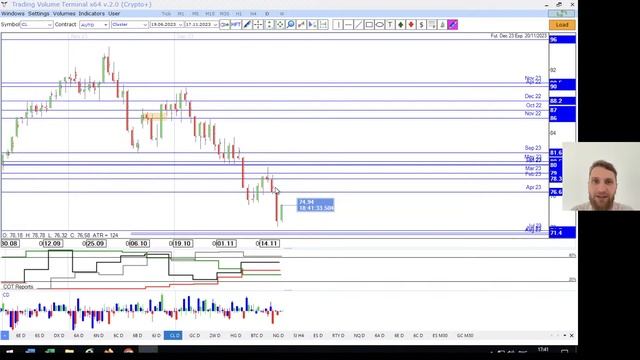Place a red down arrow marker
The image size is (640, 360).
pos(411,25)
